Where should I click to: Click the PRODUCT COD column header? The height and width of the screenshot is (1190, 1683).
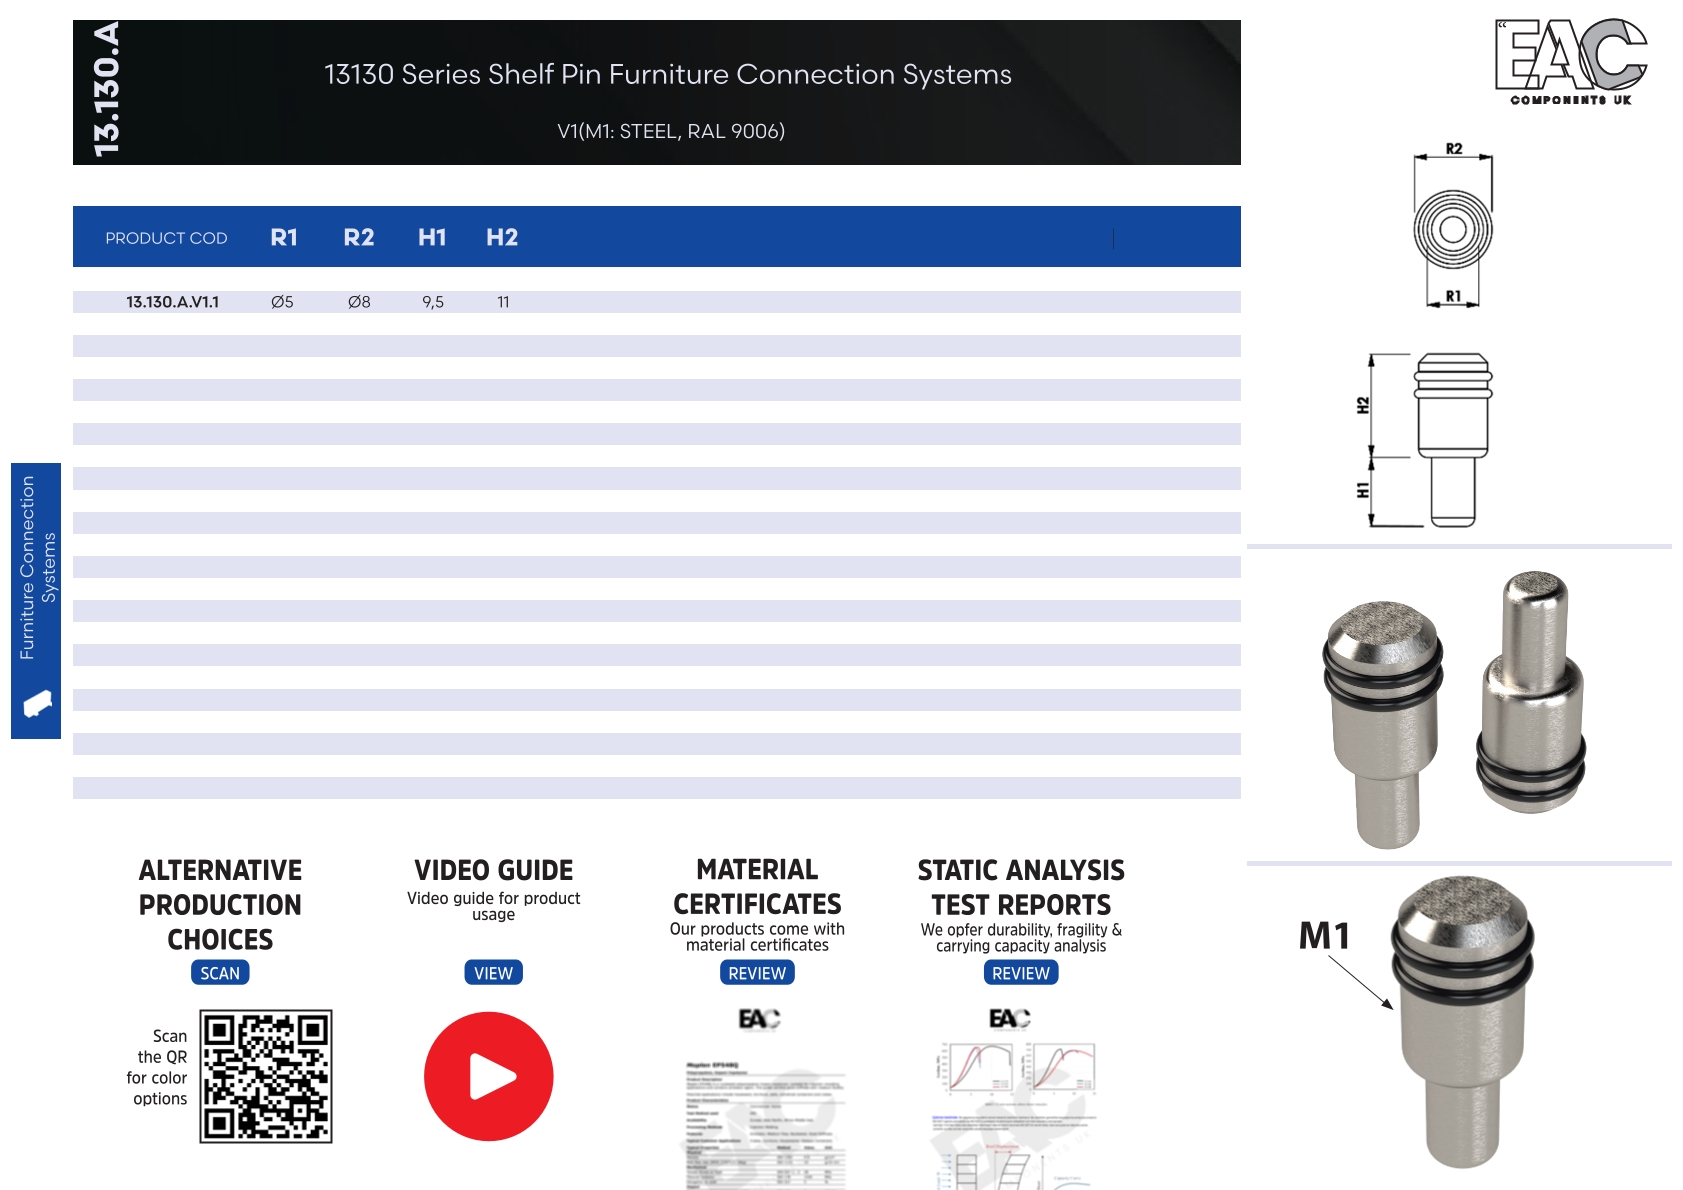[166, 238]
